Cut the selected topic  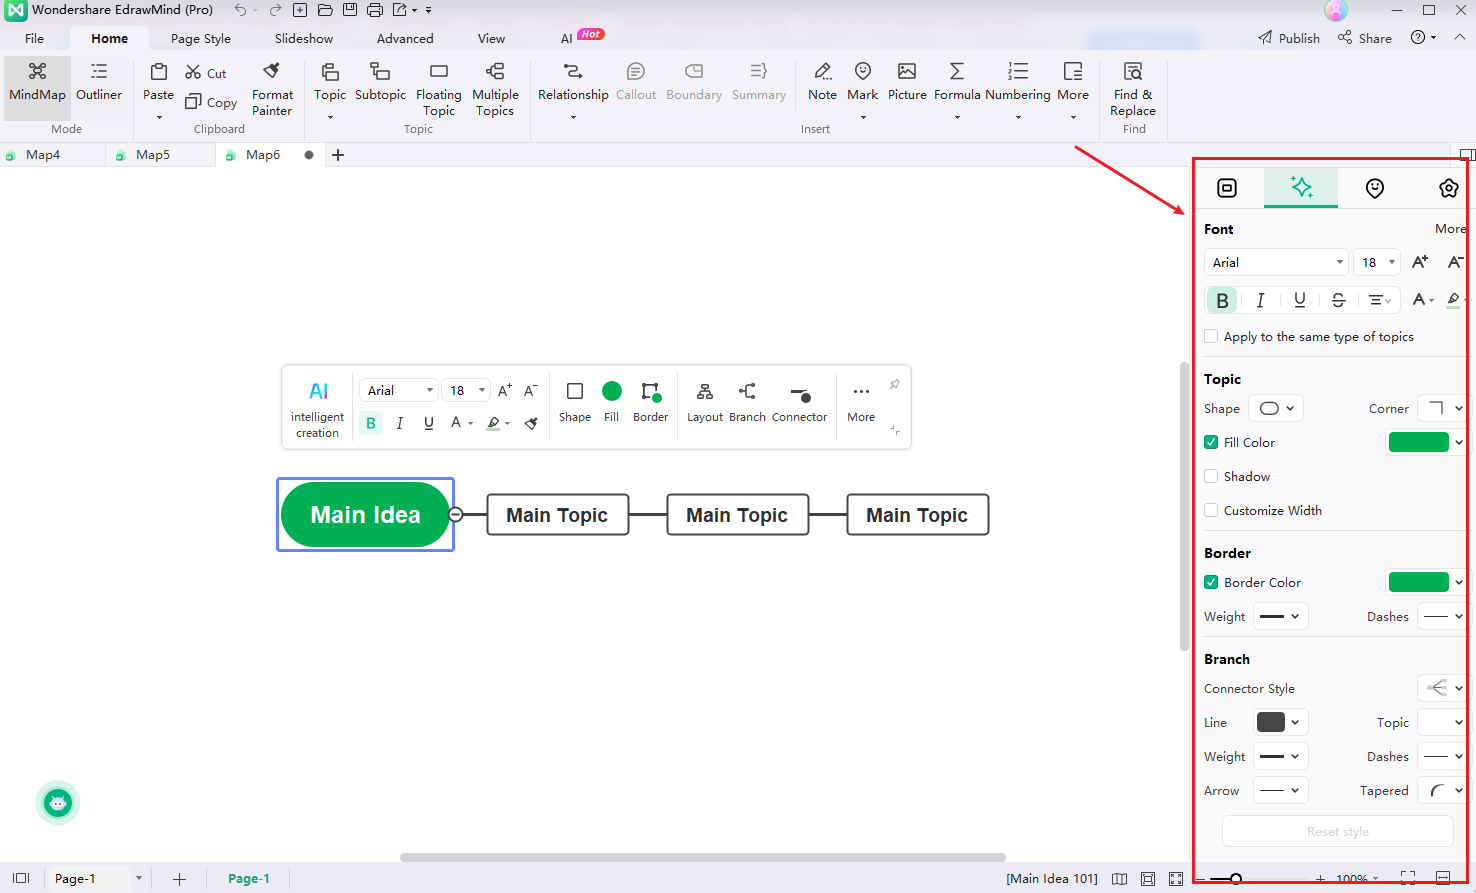tap(206, 73)
